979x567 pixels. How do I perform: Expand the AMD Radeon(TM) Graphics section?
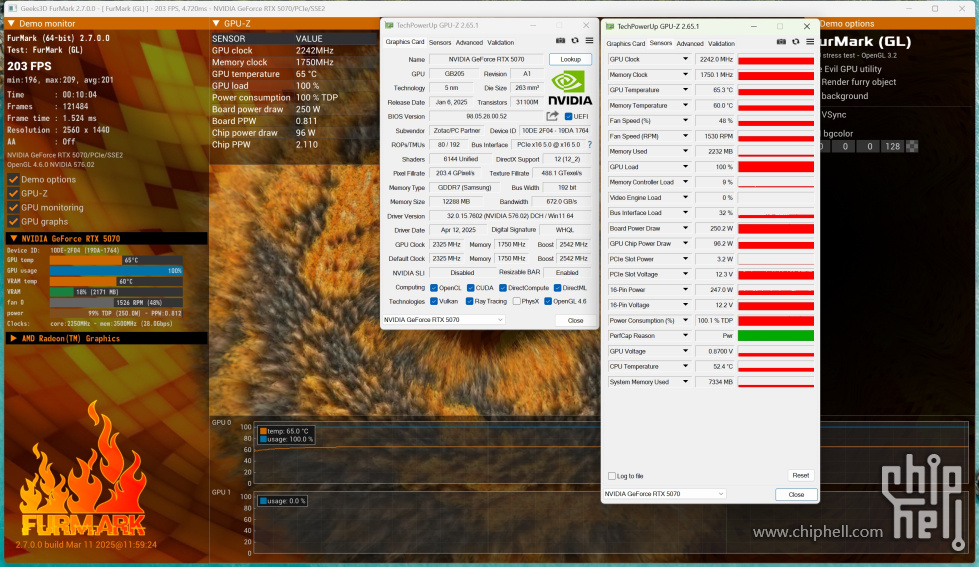click(x=13, y=338)
